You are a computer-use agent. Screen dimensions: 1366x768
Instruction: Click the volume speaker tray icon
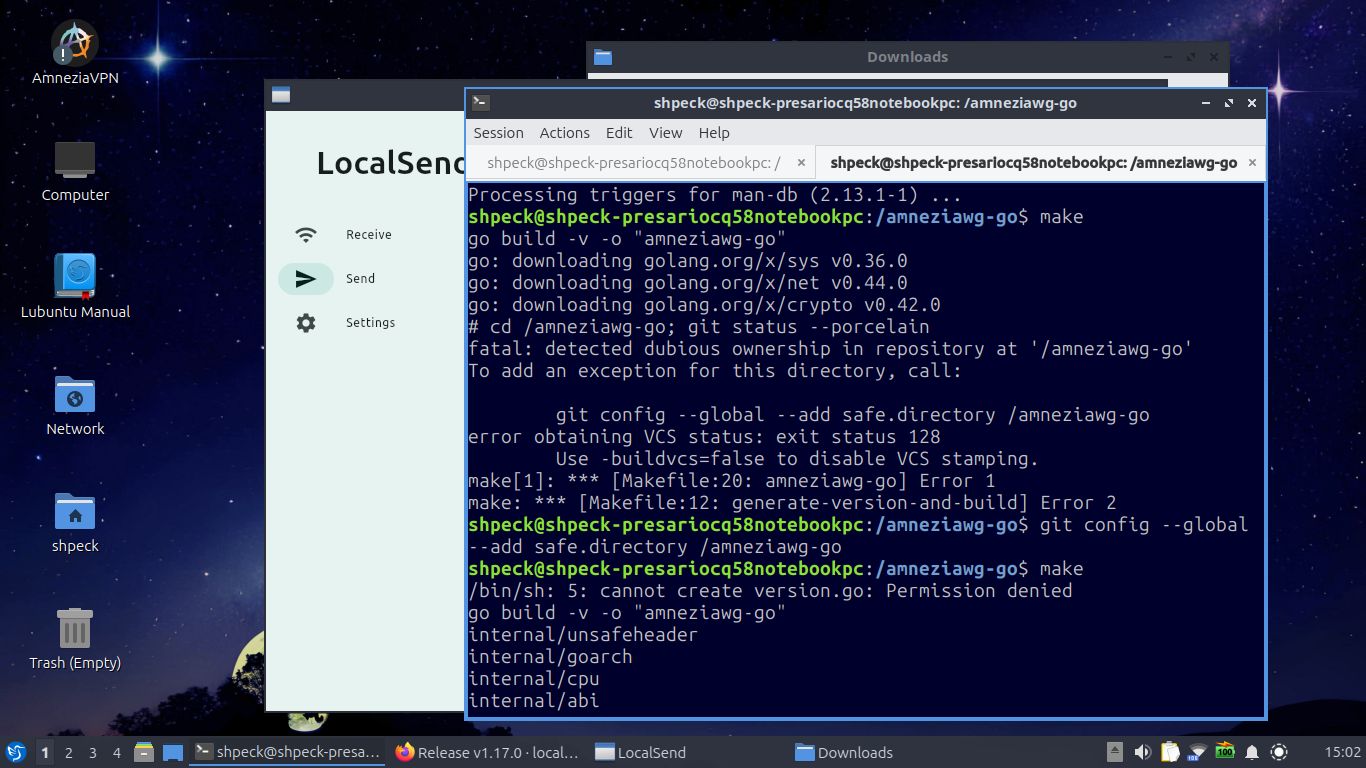pyautogui.click(x=1143, y=752)
